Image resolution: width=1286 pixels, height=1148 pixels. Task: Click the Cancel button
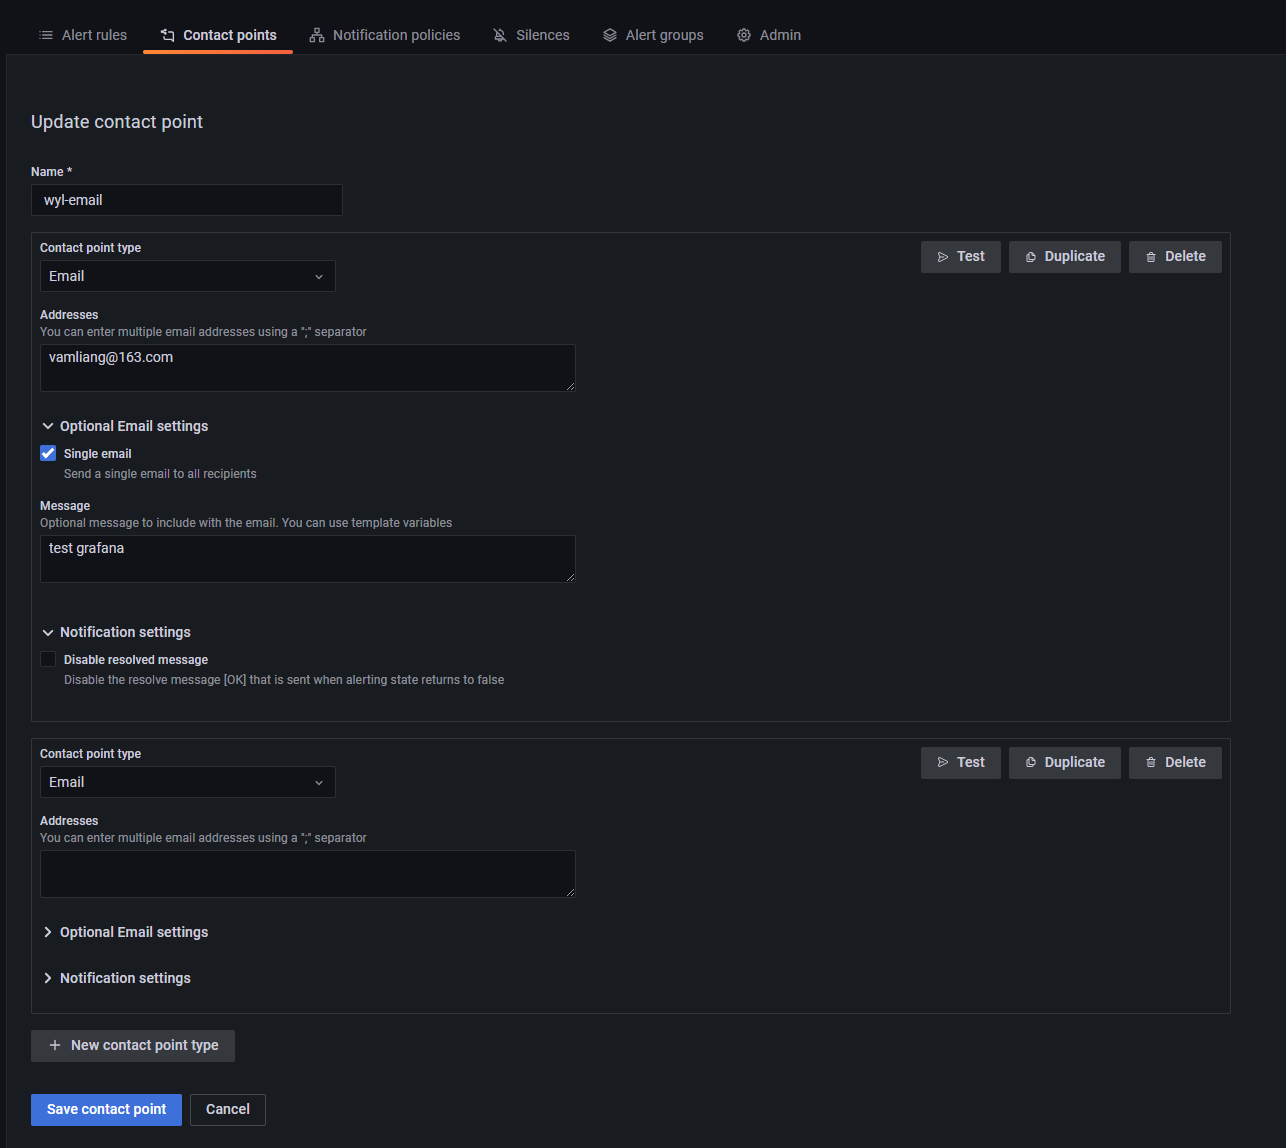[228, 1110]
